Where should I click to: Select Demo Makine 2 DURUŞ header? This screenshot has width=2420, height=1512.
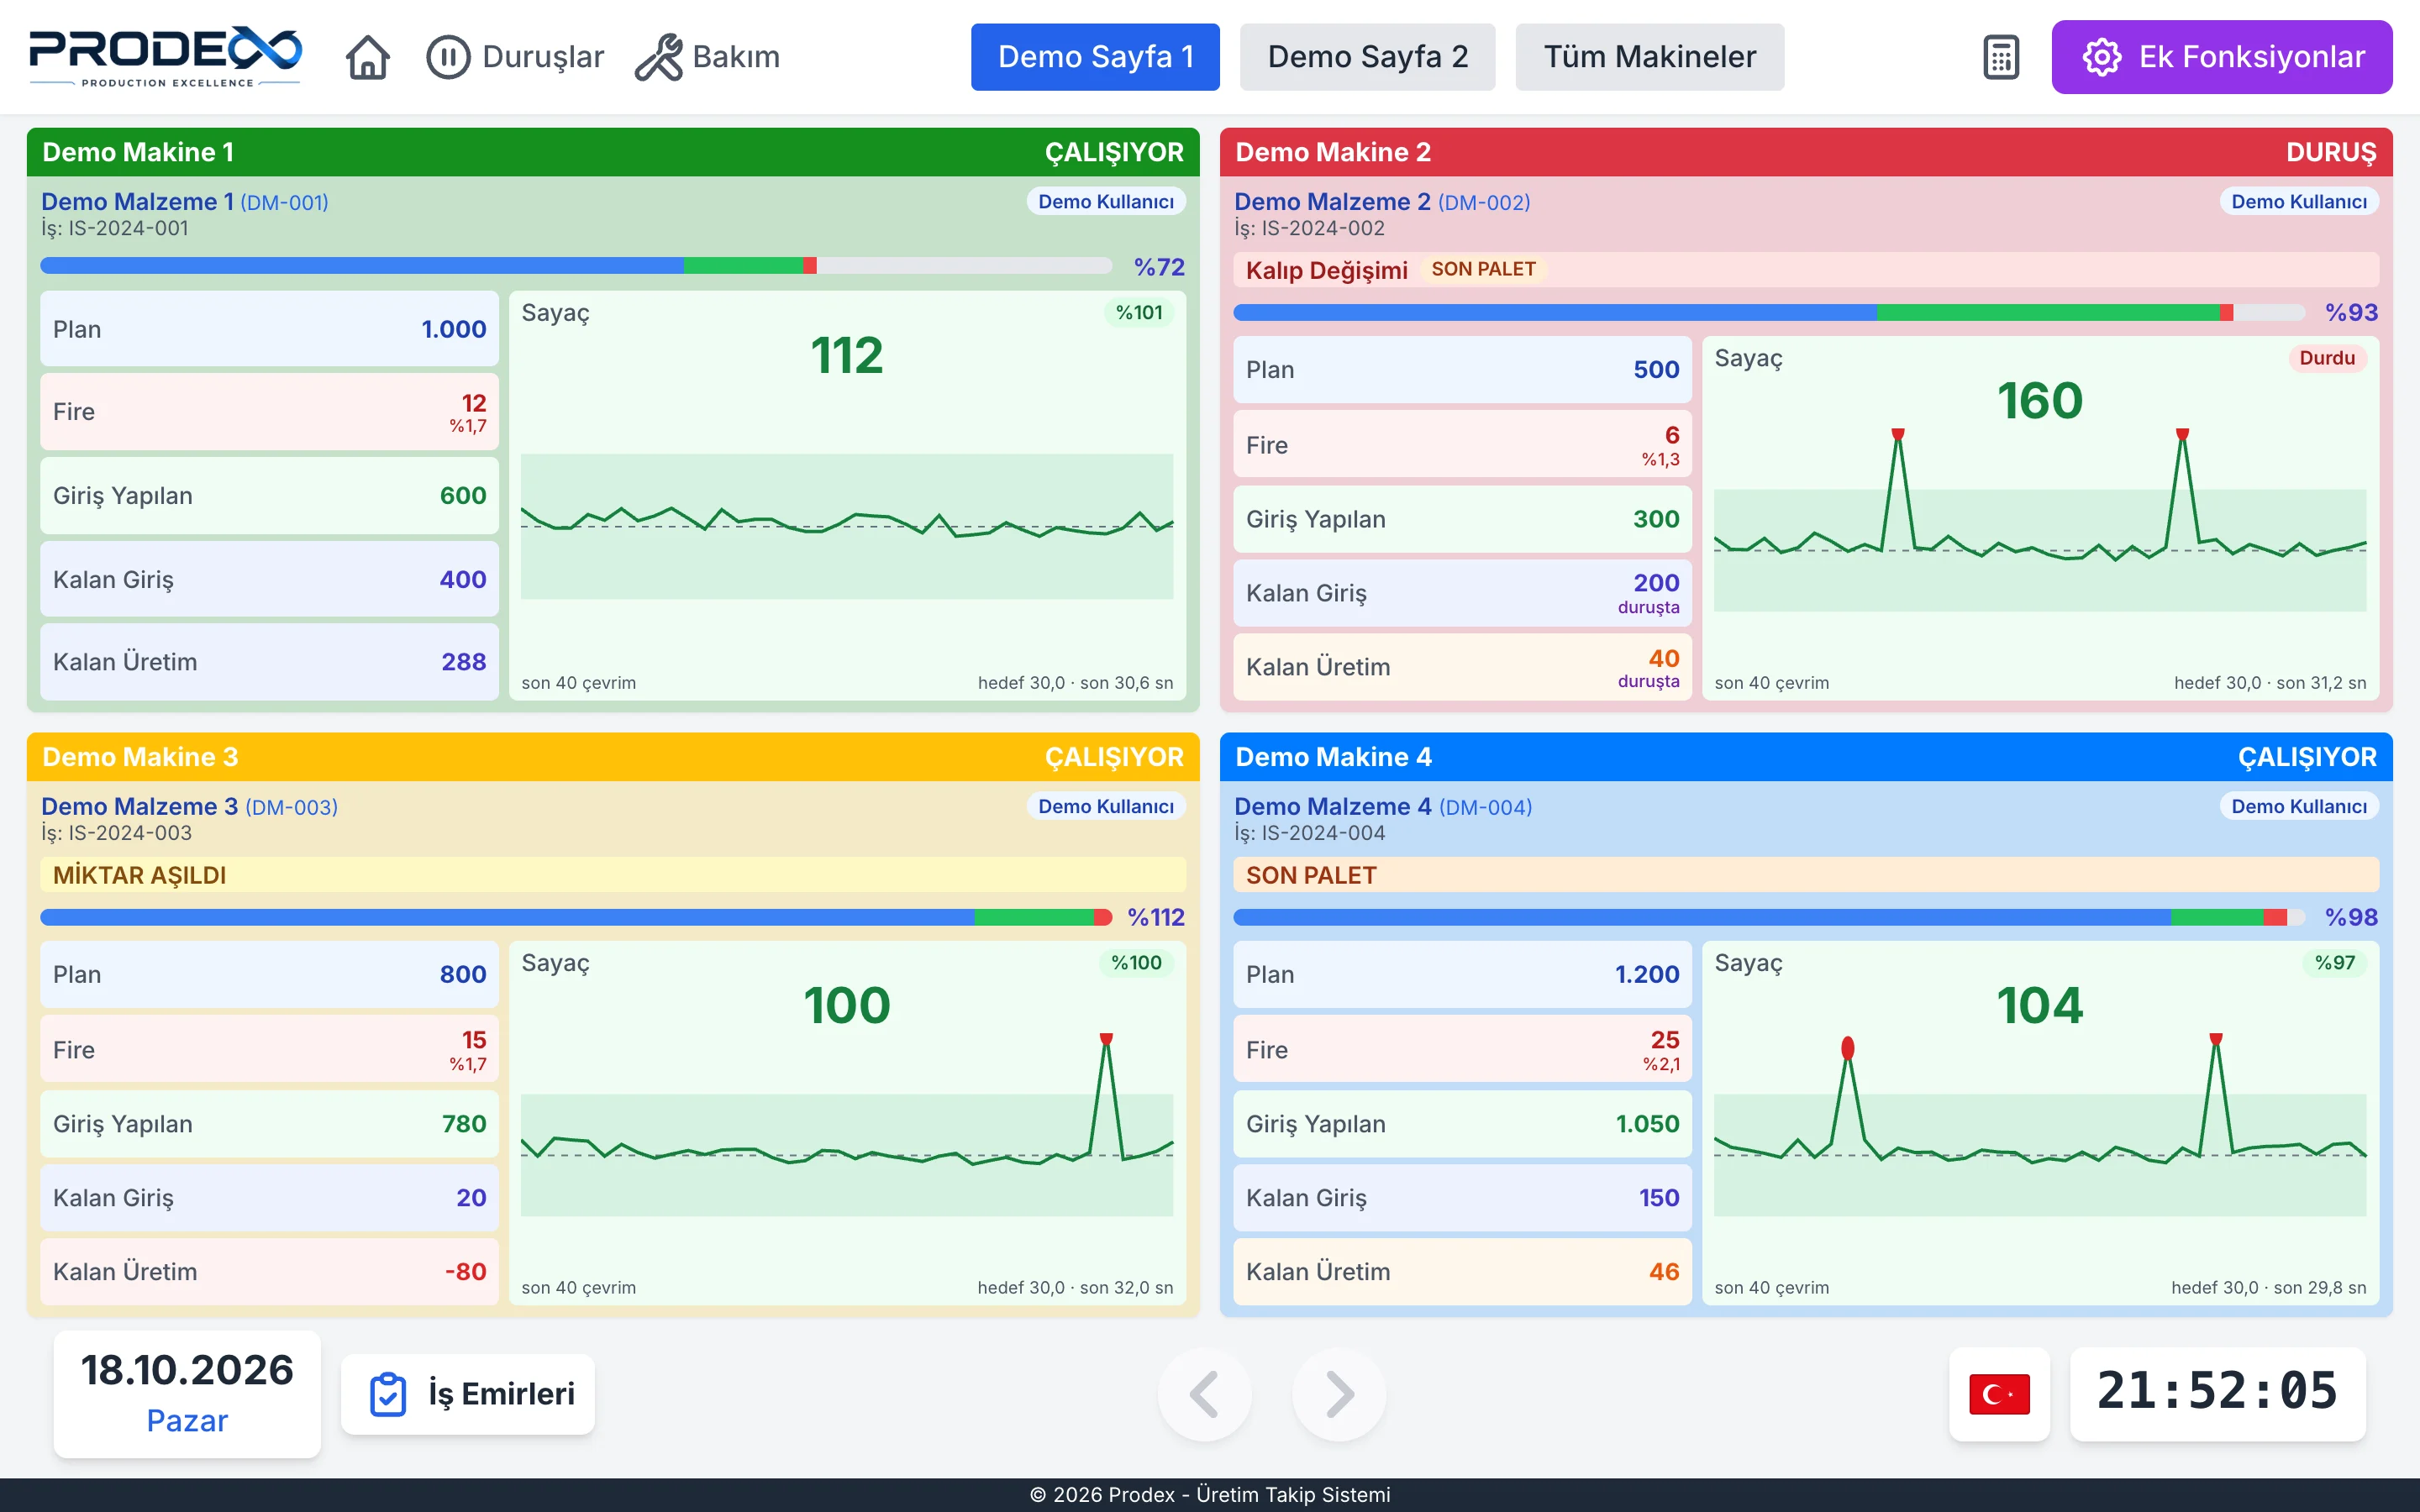coord(1806,152)
